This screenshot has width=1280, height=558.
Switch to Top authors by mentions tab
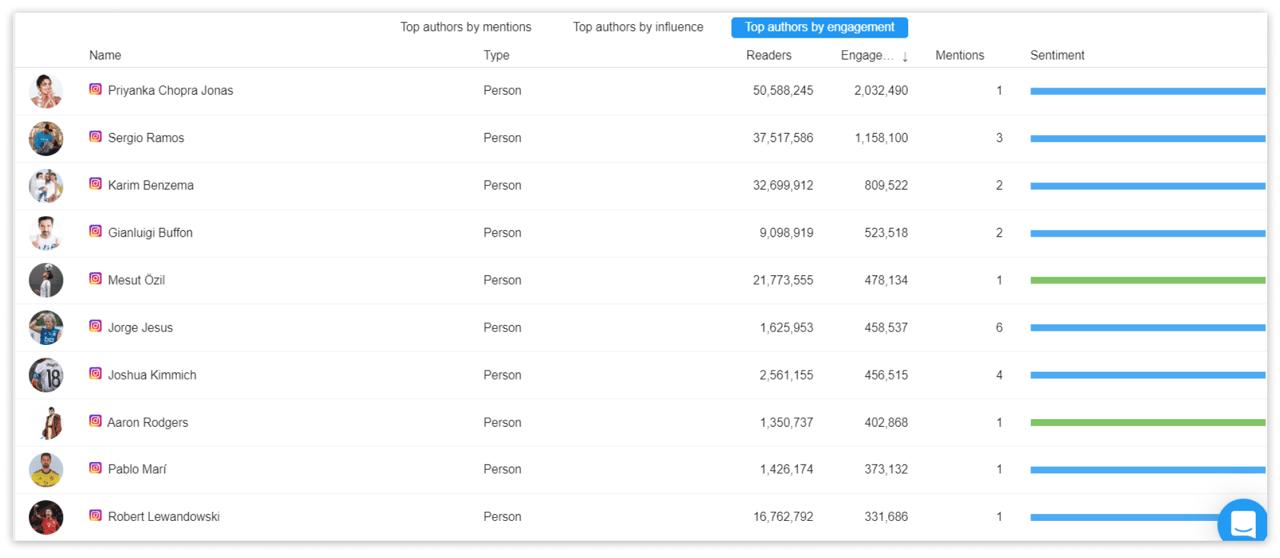[x=466, y=27]
